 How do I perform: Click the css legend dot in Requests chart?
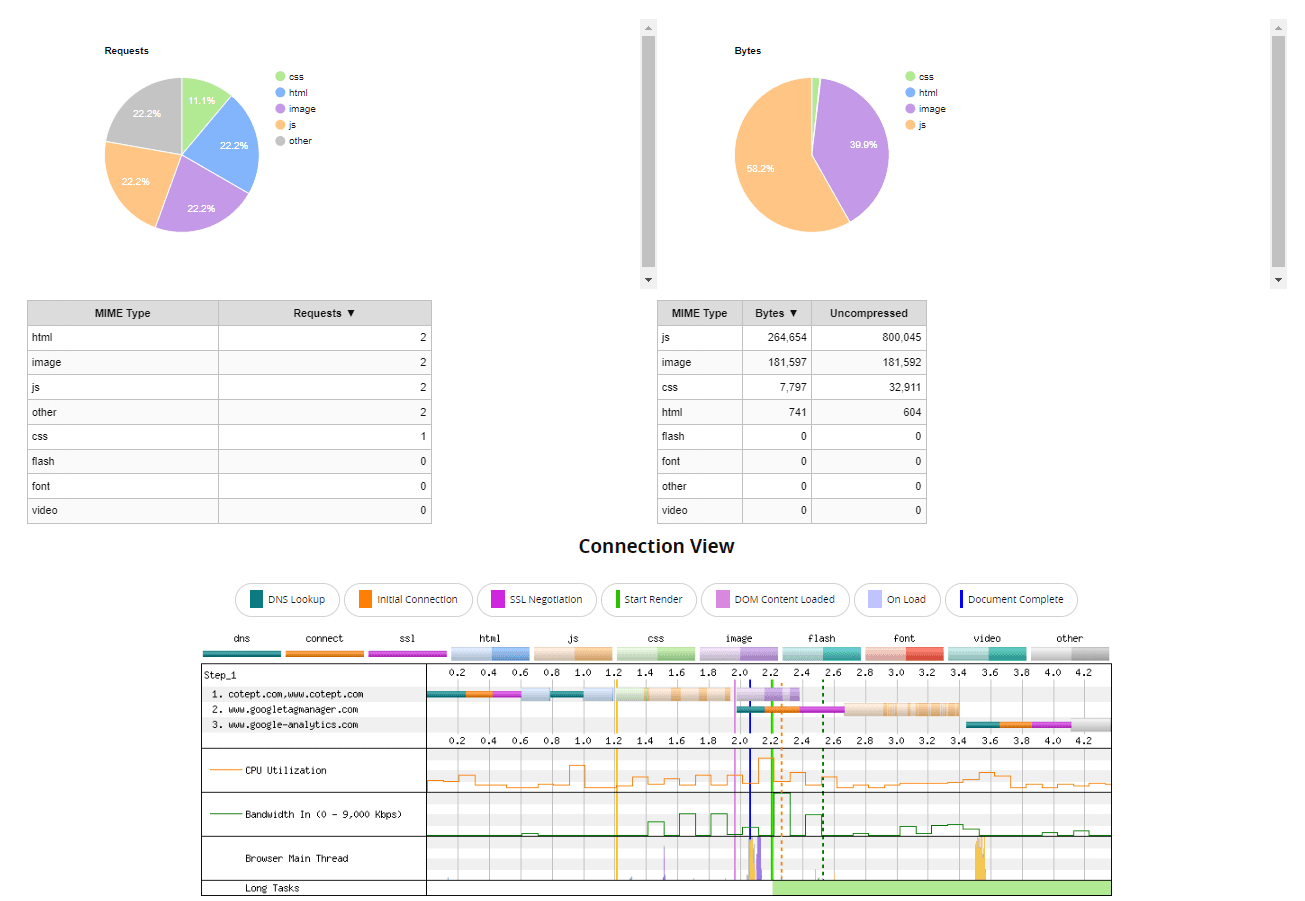click(x=280, y=77)
